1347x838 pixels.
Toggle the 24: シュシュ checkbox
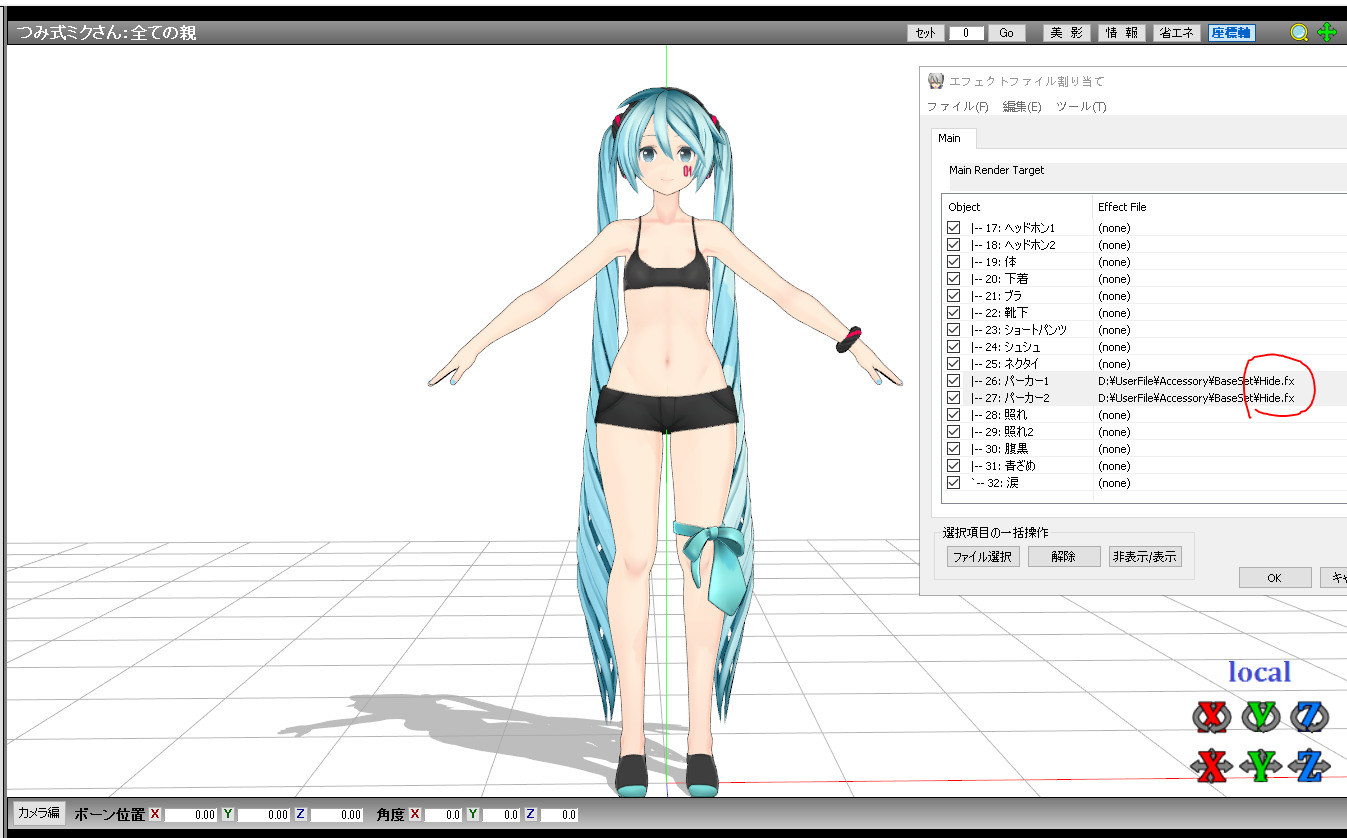click(953, 347)
